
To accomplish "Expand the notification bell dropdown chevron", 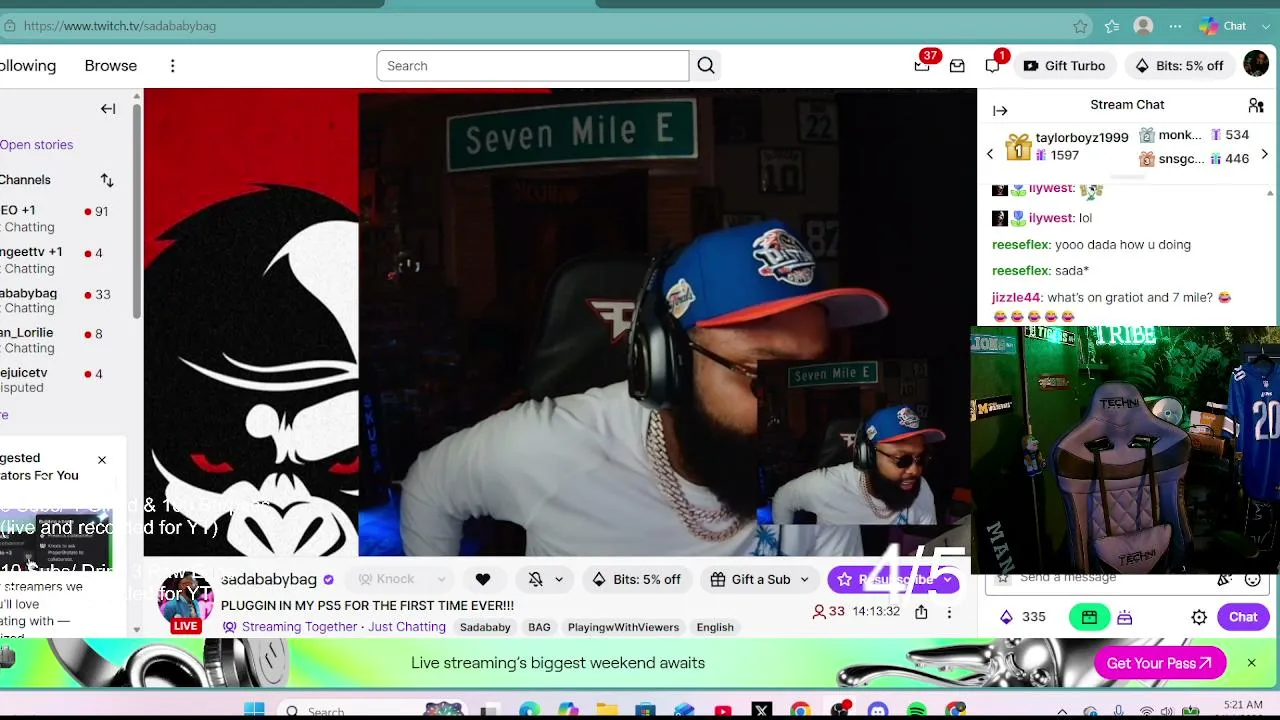I will click(x=559, y=579).
